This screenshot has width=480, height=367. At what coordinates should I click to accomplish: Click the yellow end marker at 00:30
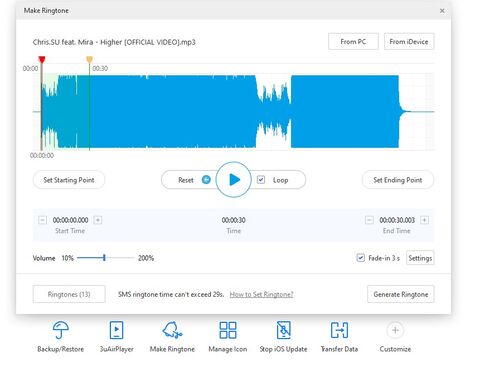click(89, 60)
